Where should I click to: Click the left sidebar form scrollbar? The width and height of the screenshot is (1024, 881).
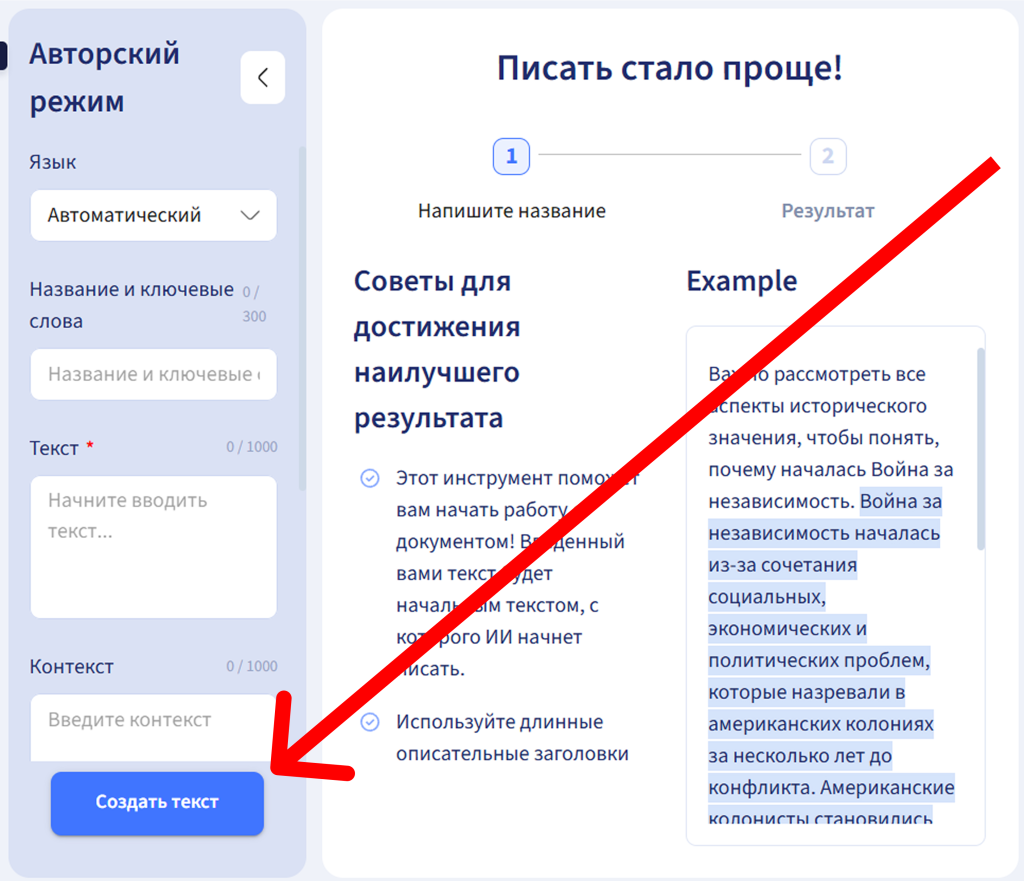[x=302, y=318]
